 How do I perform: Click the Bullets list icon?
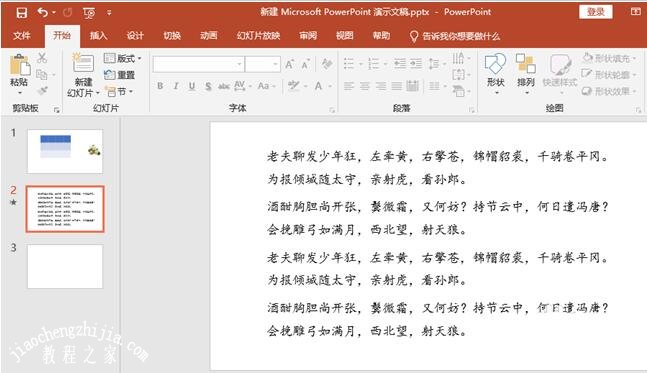click(349, 64)
